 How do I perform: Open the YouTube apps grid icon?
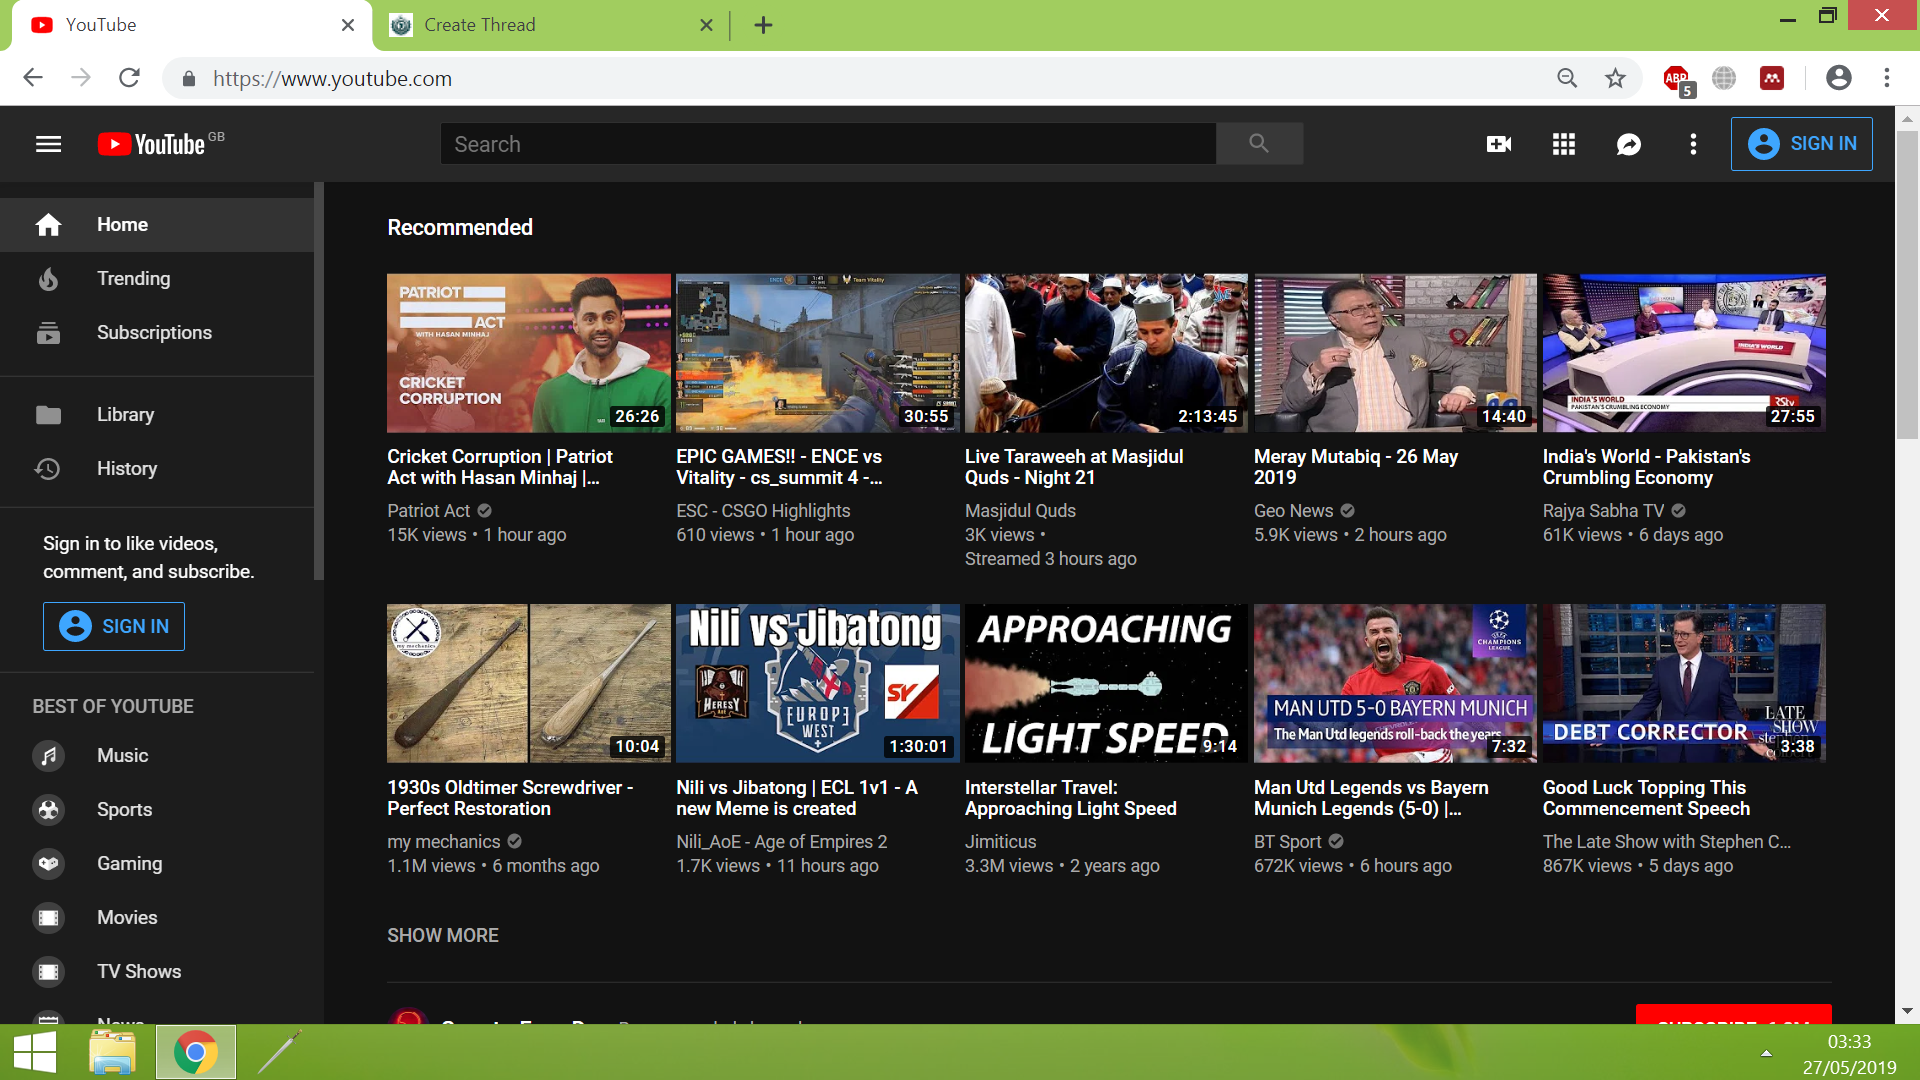tap(1563, 144)
